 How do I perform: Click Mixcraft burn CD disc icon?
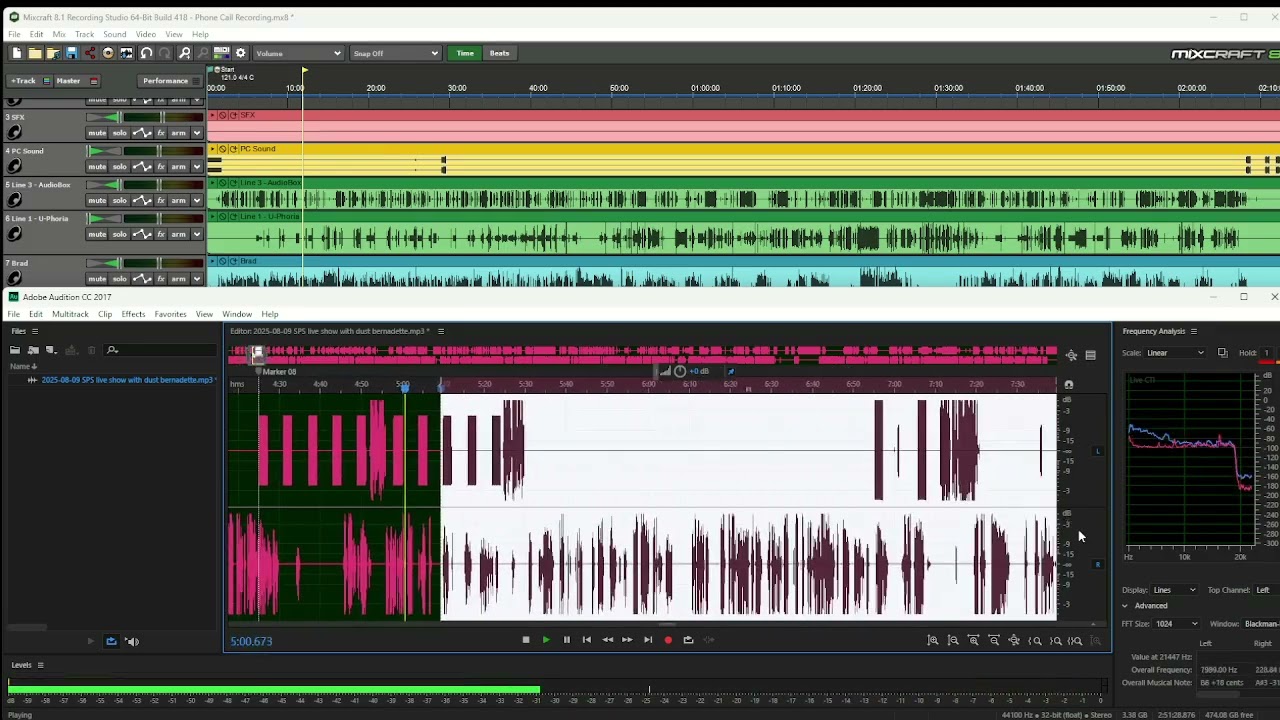108,53
